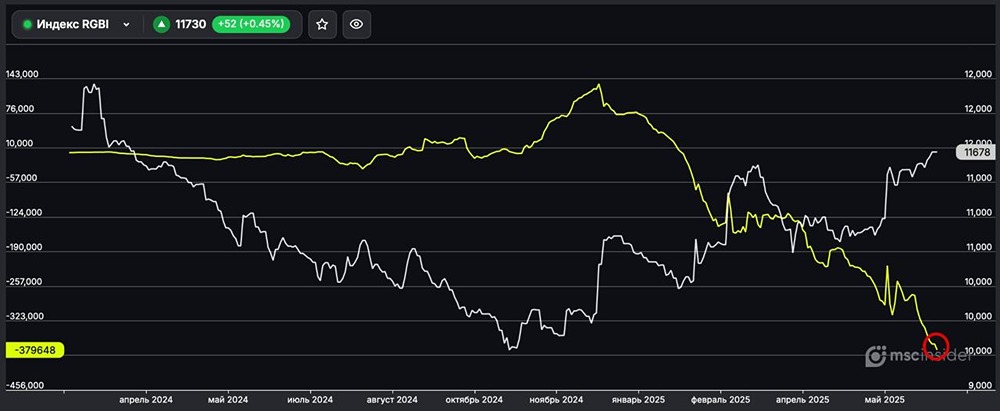
Task: Click the yellow -379648 axis value label
Action: pos(34,350)
